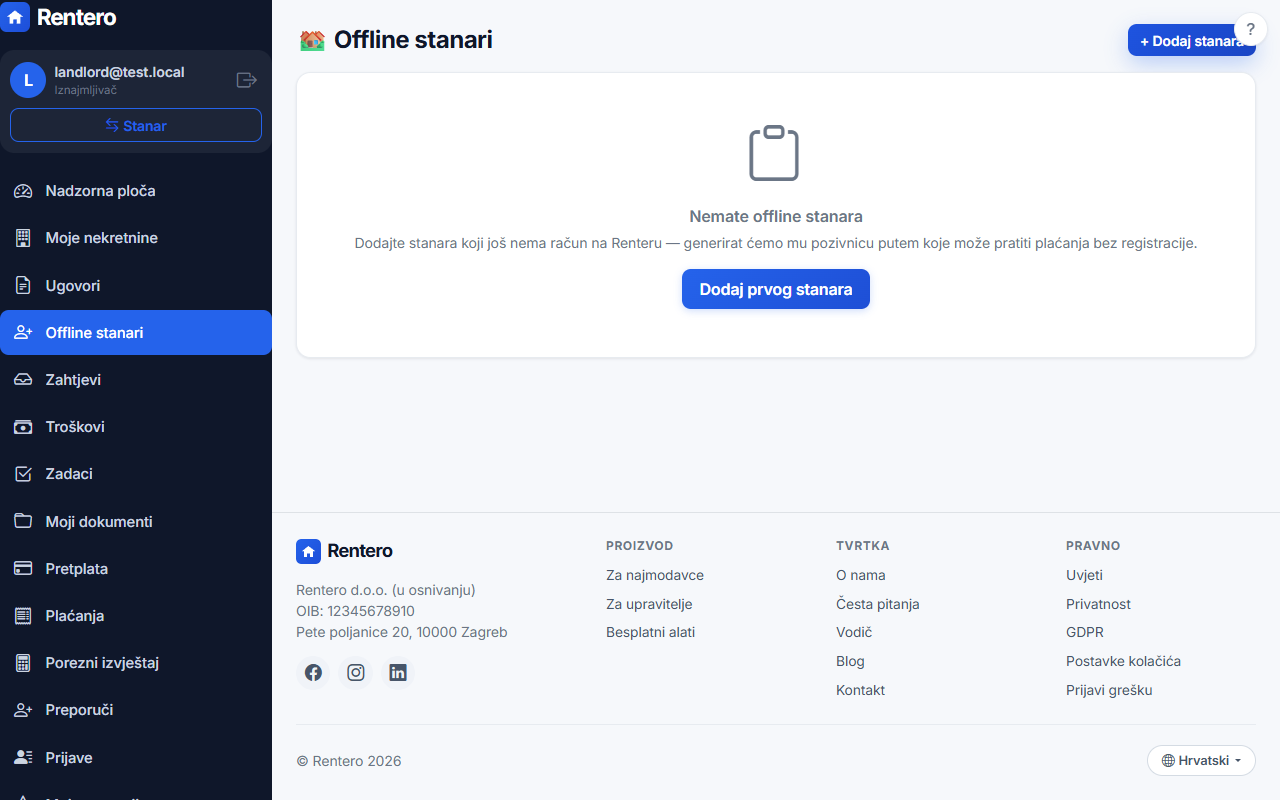Open Nadzorna ploča in sidebar
1280x800 pixels.
tap(136, 191)
